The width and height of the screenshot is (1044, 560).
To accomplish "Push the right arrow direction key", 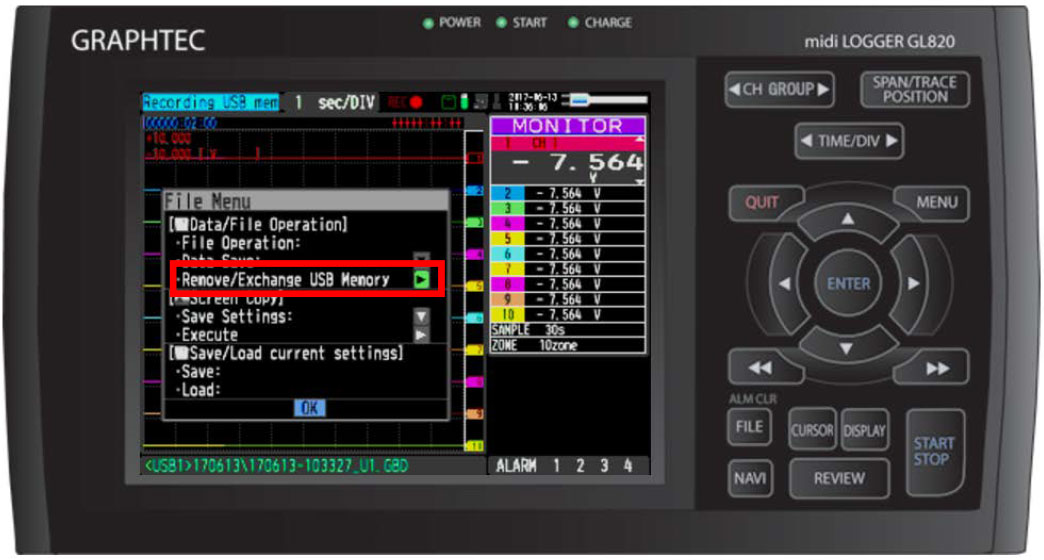I will tap(913, 283).
